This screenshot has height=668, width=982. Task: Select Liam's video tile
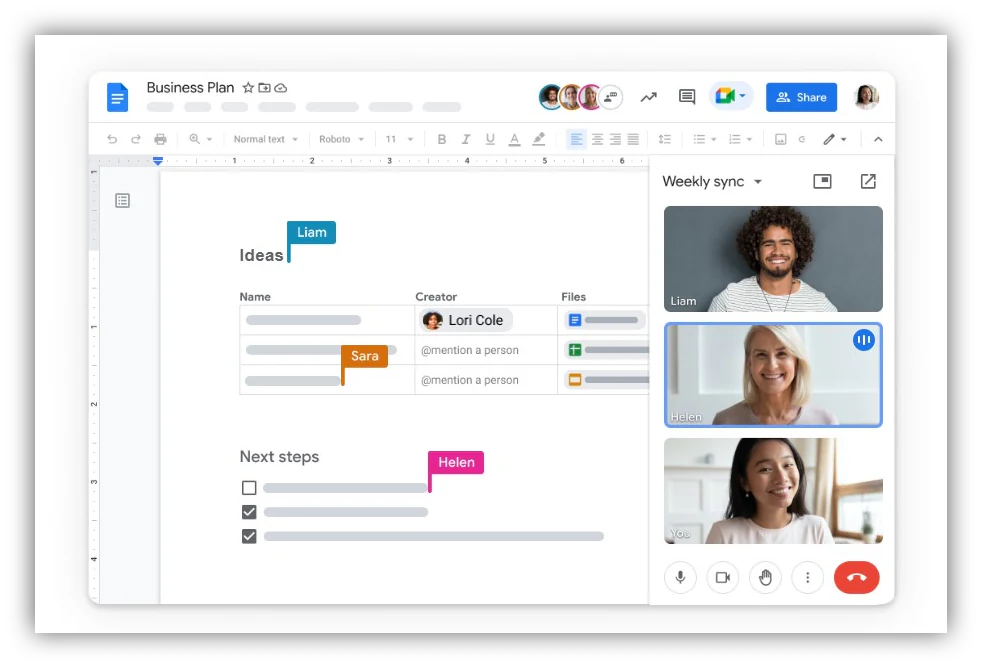tap(773, 259)
